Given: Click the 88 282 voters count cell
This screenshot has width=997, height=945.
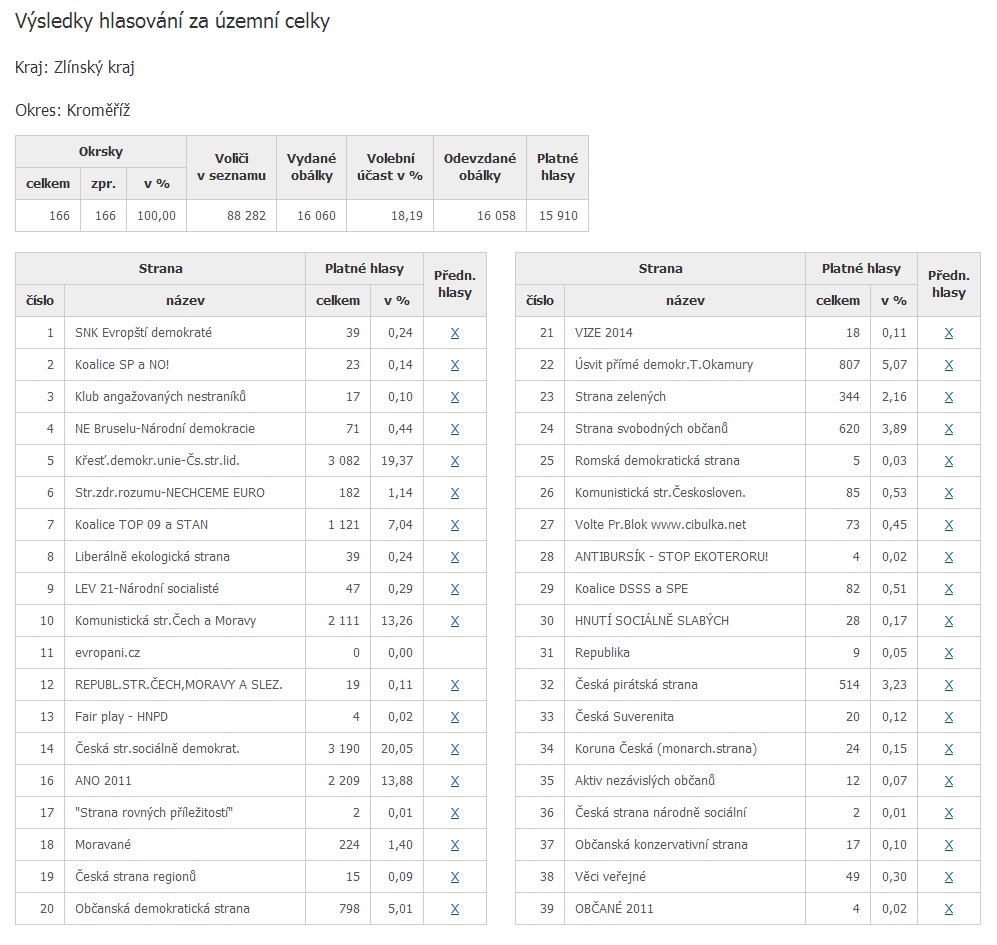Looking at the screenshot, I should pos(231,216).
